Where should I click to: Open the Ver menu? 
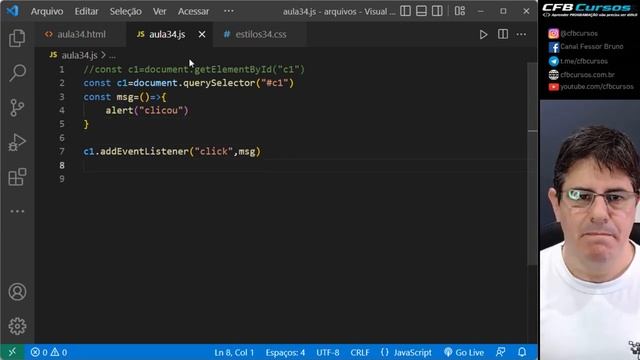[159, 11]
